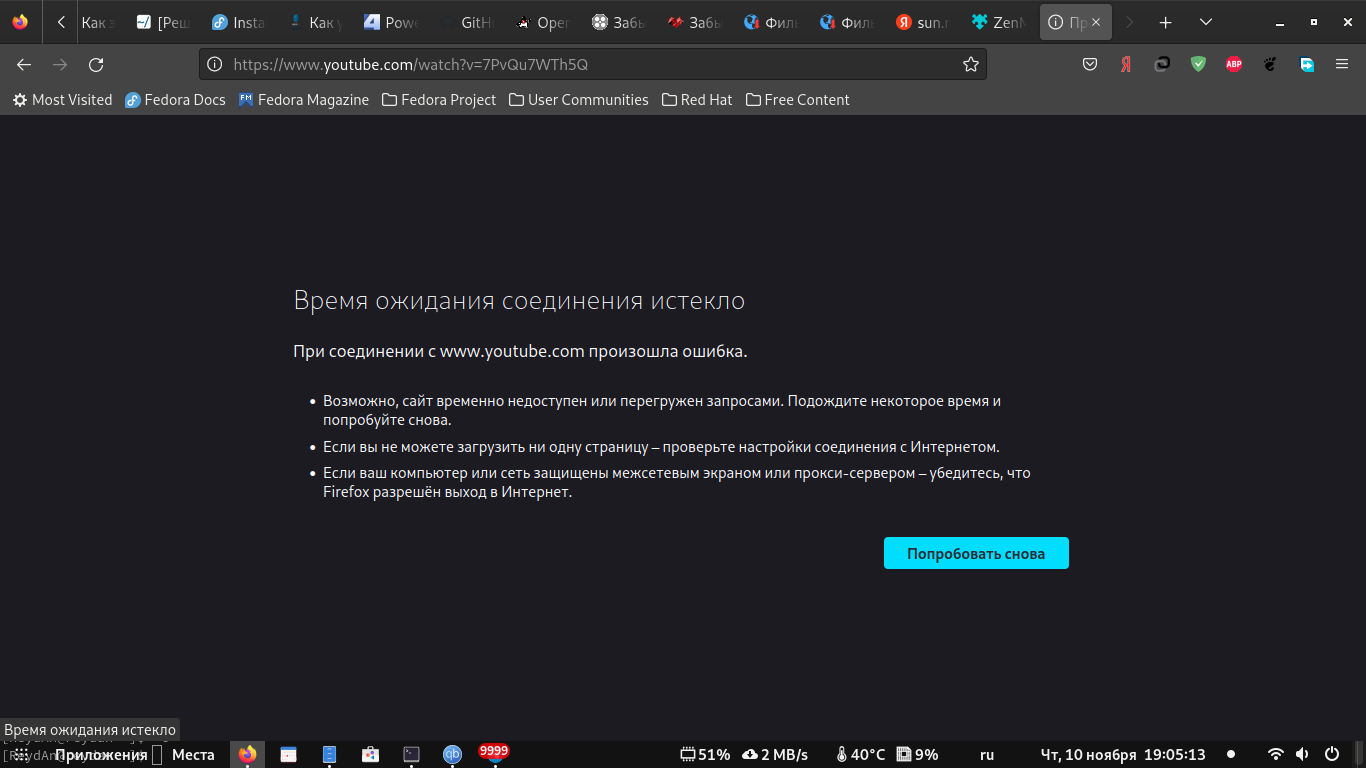This screenshot has width=1366, height=768.
Task: Reload the current page
Action: click(x=96, y=65)
